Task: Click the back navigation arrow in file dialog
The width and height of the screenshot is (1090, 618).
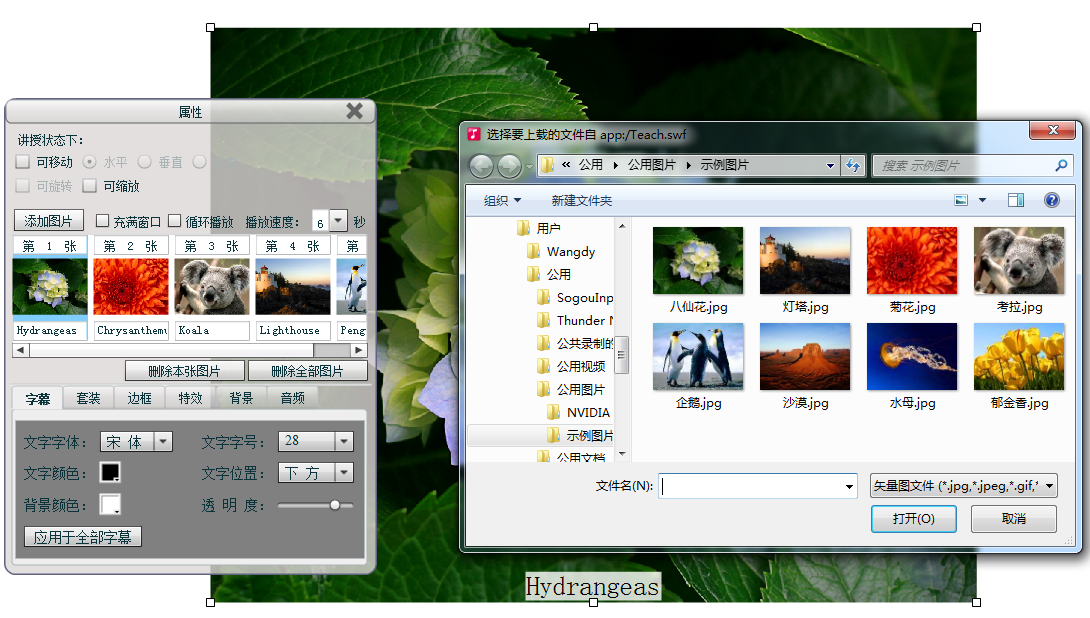Action: (481, 166)
